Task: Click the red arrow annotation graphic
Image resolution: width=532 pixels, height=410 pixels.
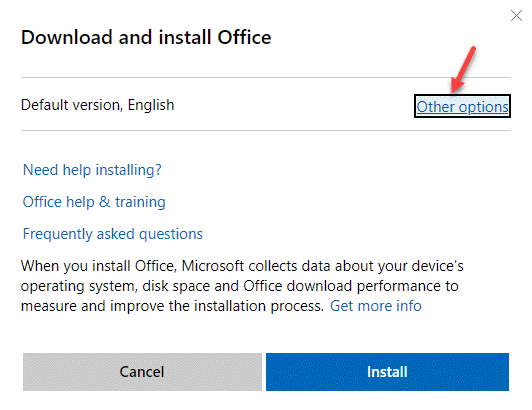Action: coord(463,70)
